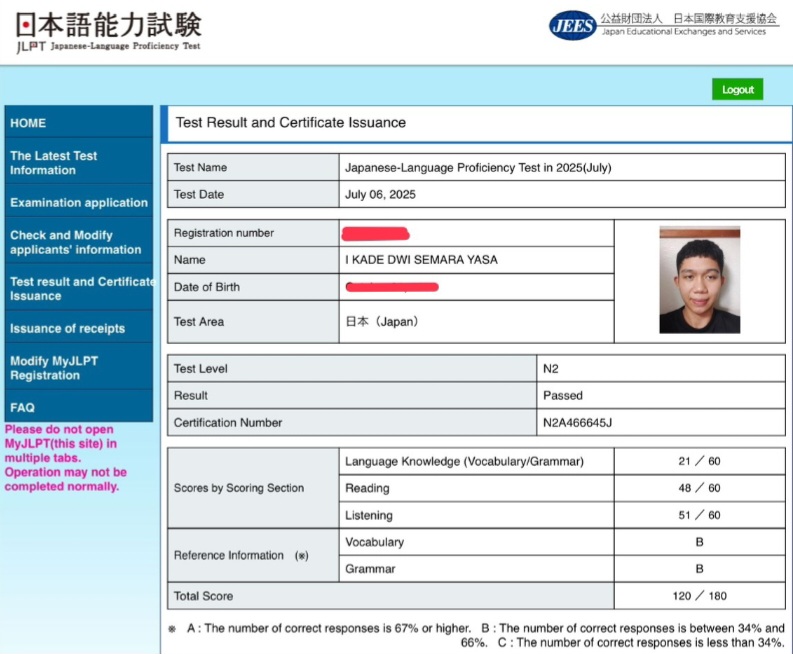Click the Vocabulary reference grade B
The image size is (793, 654).
pos(699,542)
